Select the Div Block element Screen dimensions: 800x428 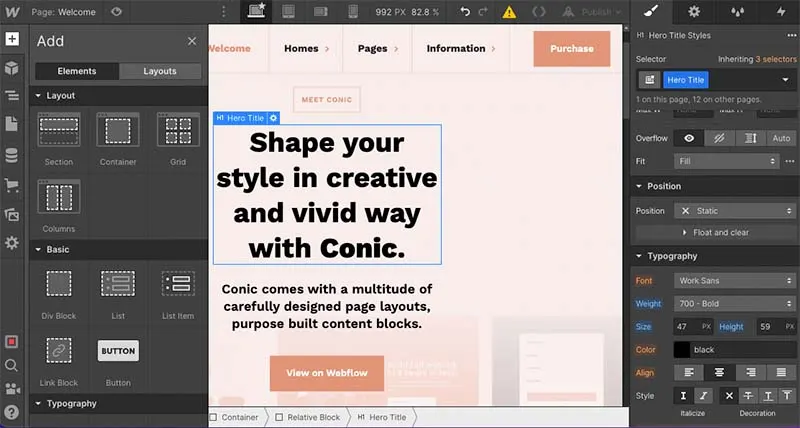pyautogui.click(x=59, y=294)
